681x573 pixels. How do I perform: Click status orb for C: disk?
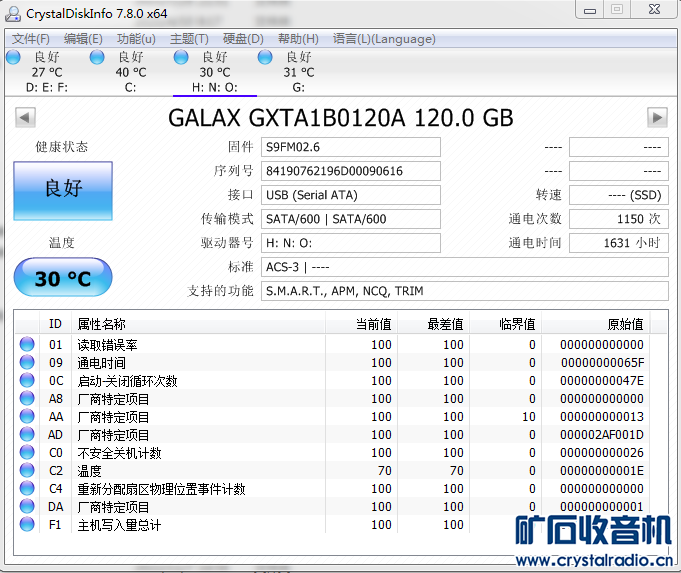(97, 57)
